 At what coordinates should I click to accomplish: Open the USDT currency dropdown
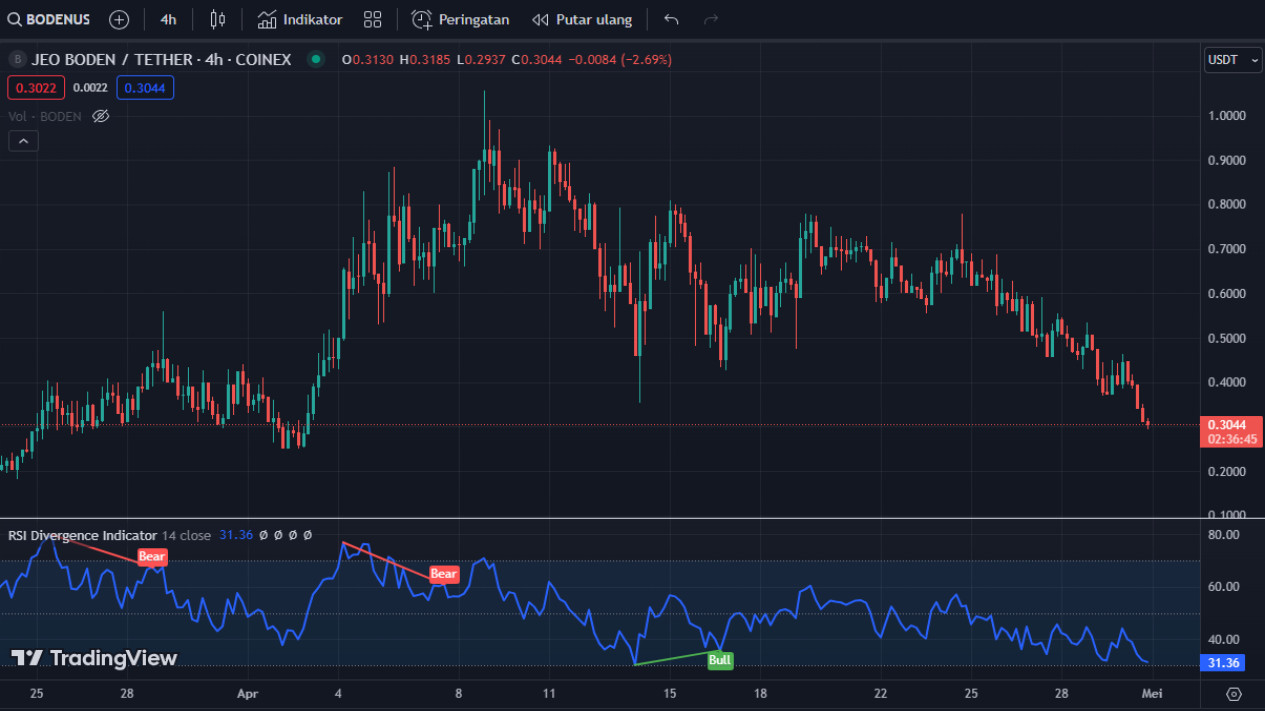pos(1233,60)
